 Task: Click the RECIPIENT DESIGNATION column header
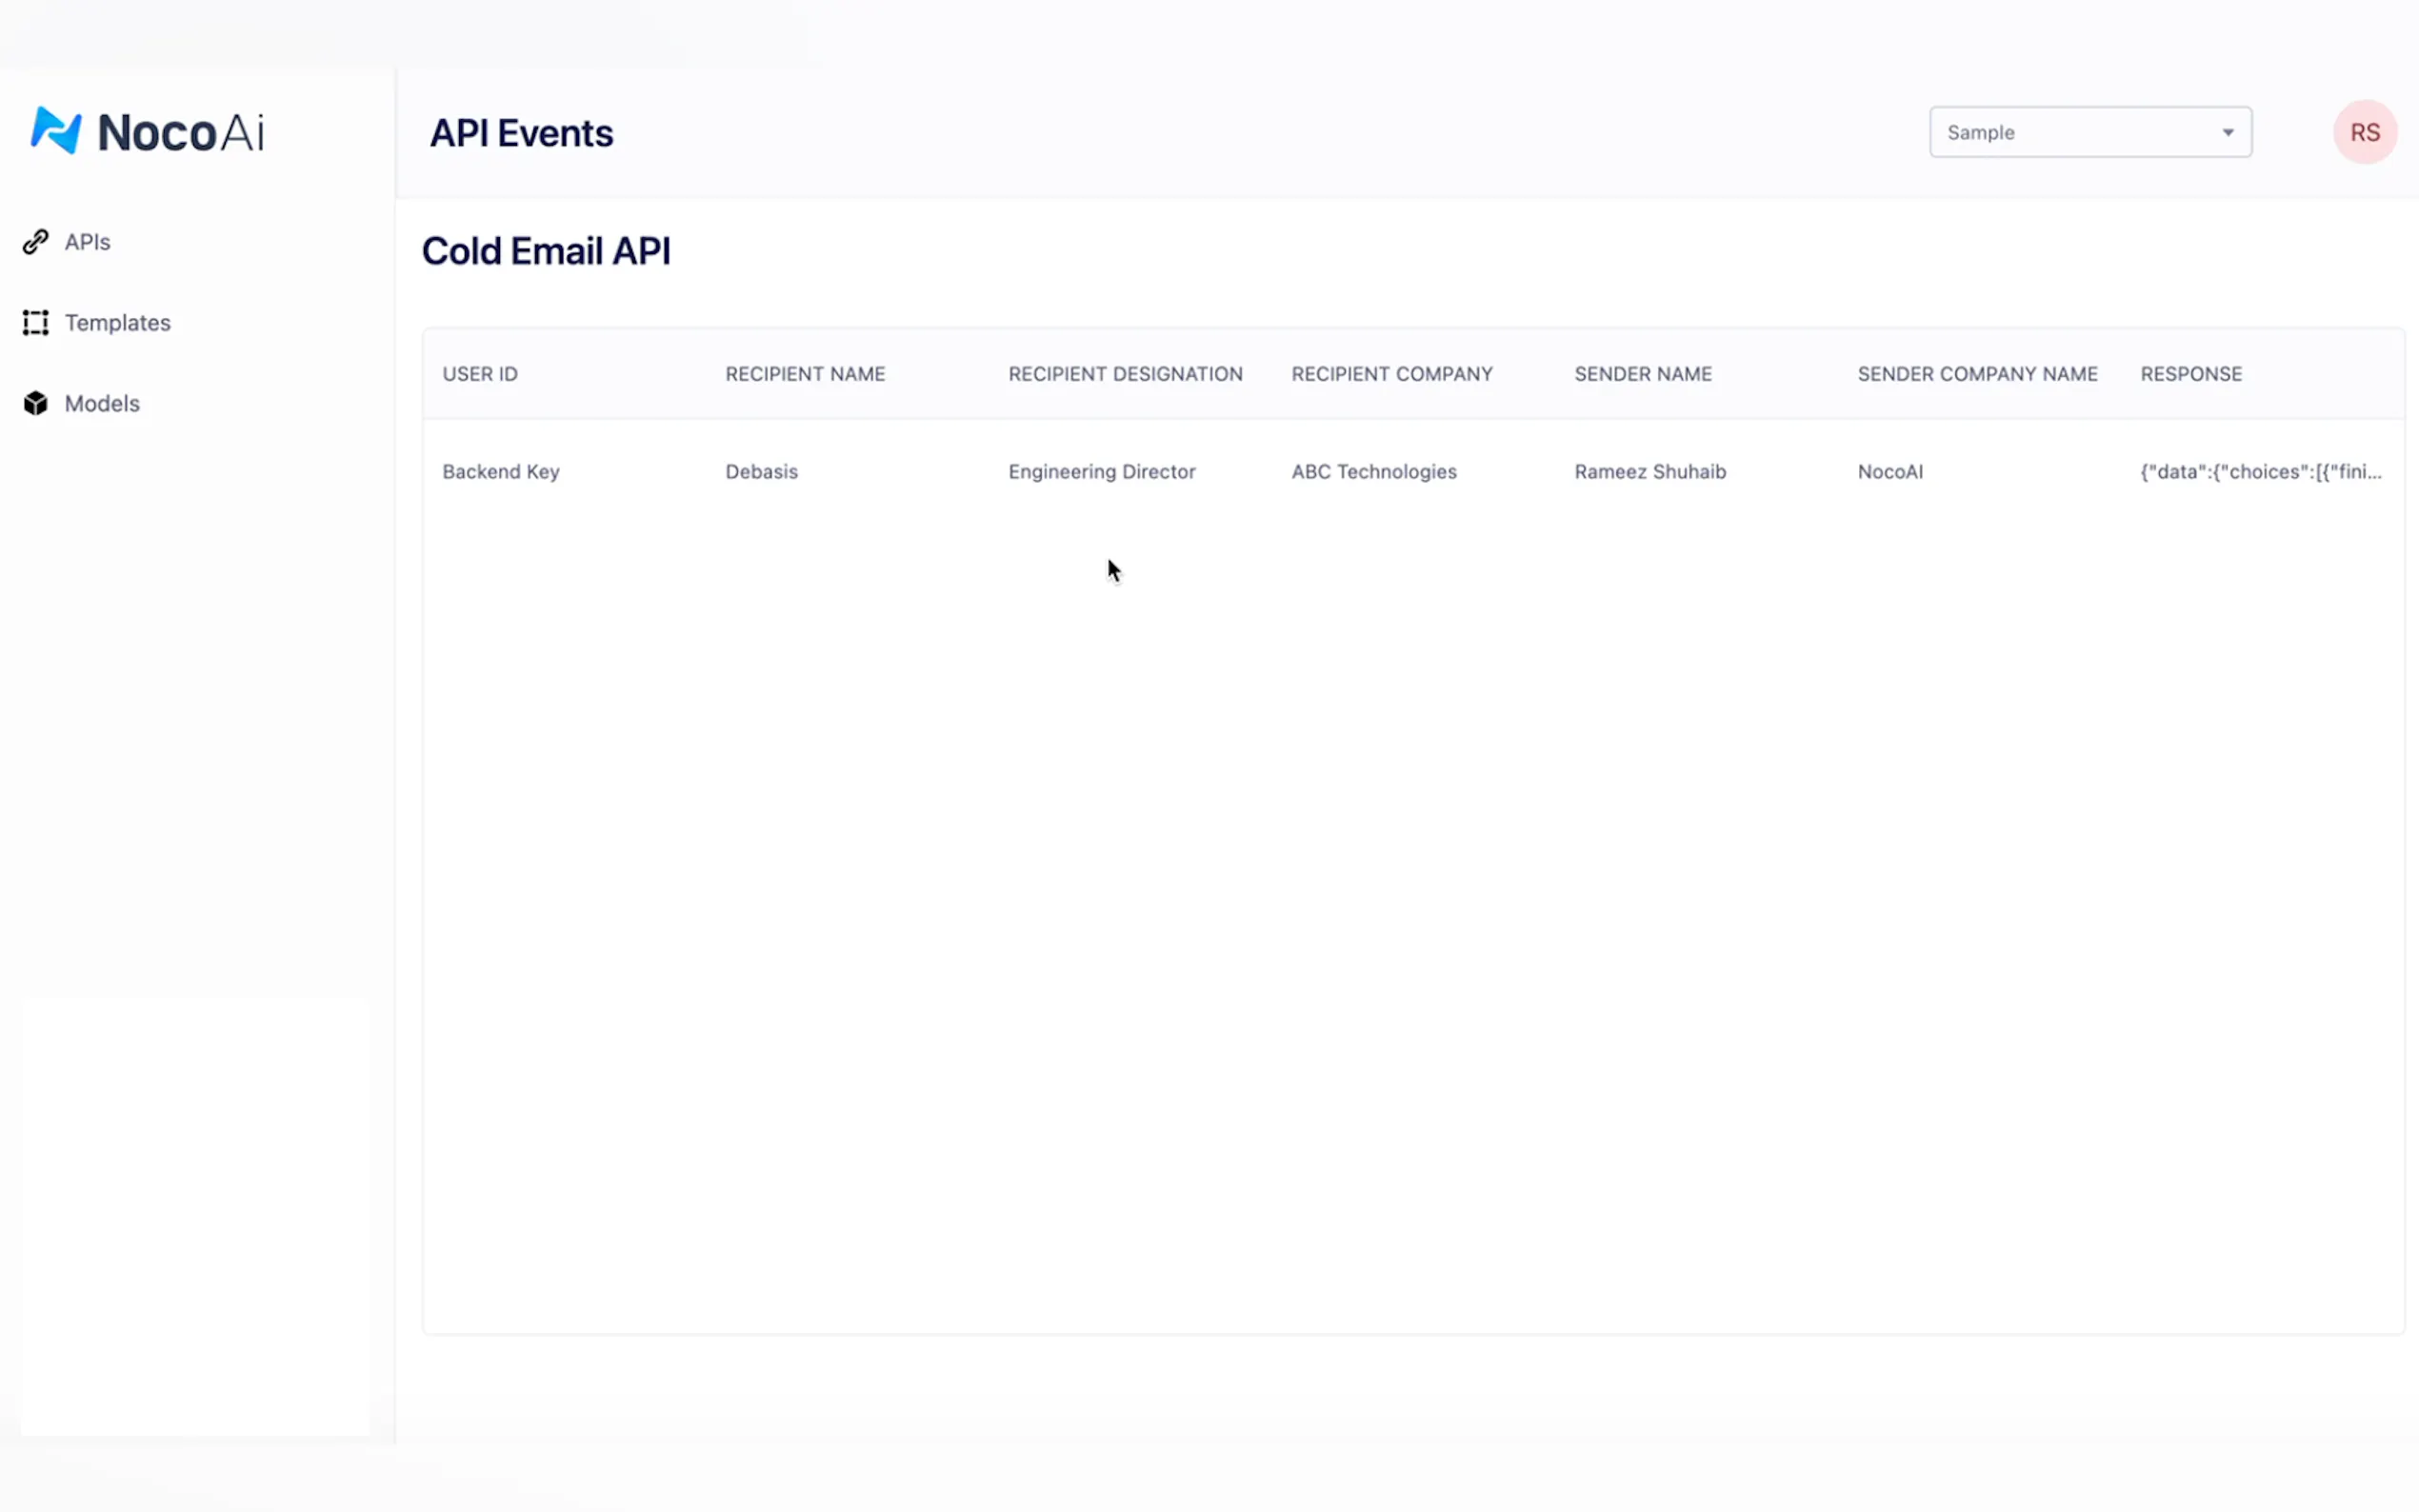[x=1125, y=374]
